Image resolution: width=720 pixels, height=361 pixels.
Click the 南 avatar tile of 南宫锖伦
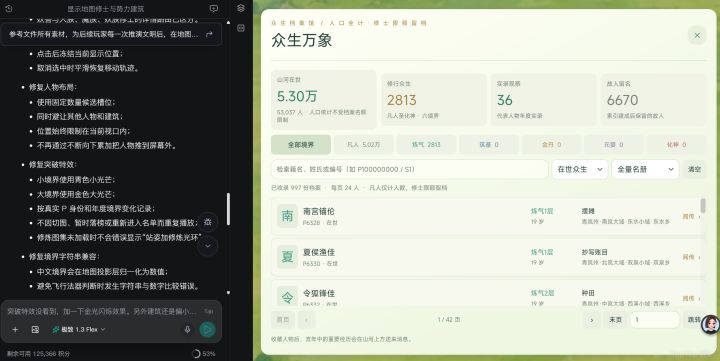287,216
